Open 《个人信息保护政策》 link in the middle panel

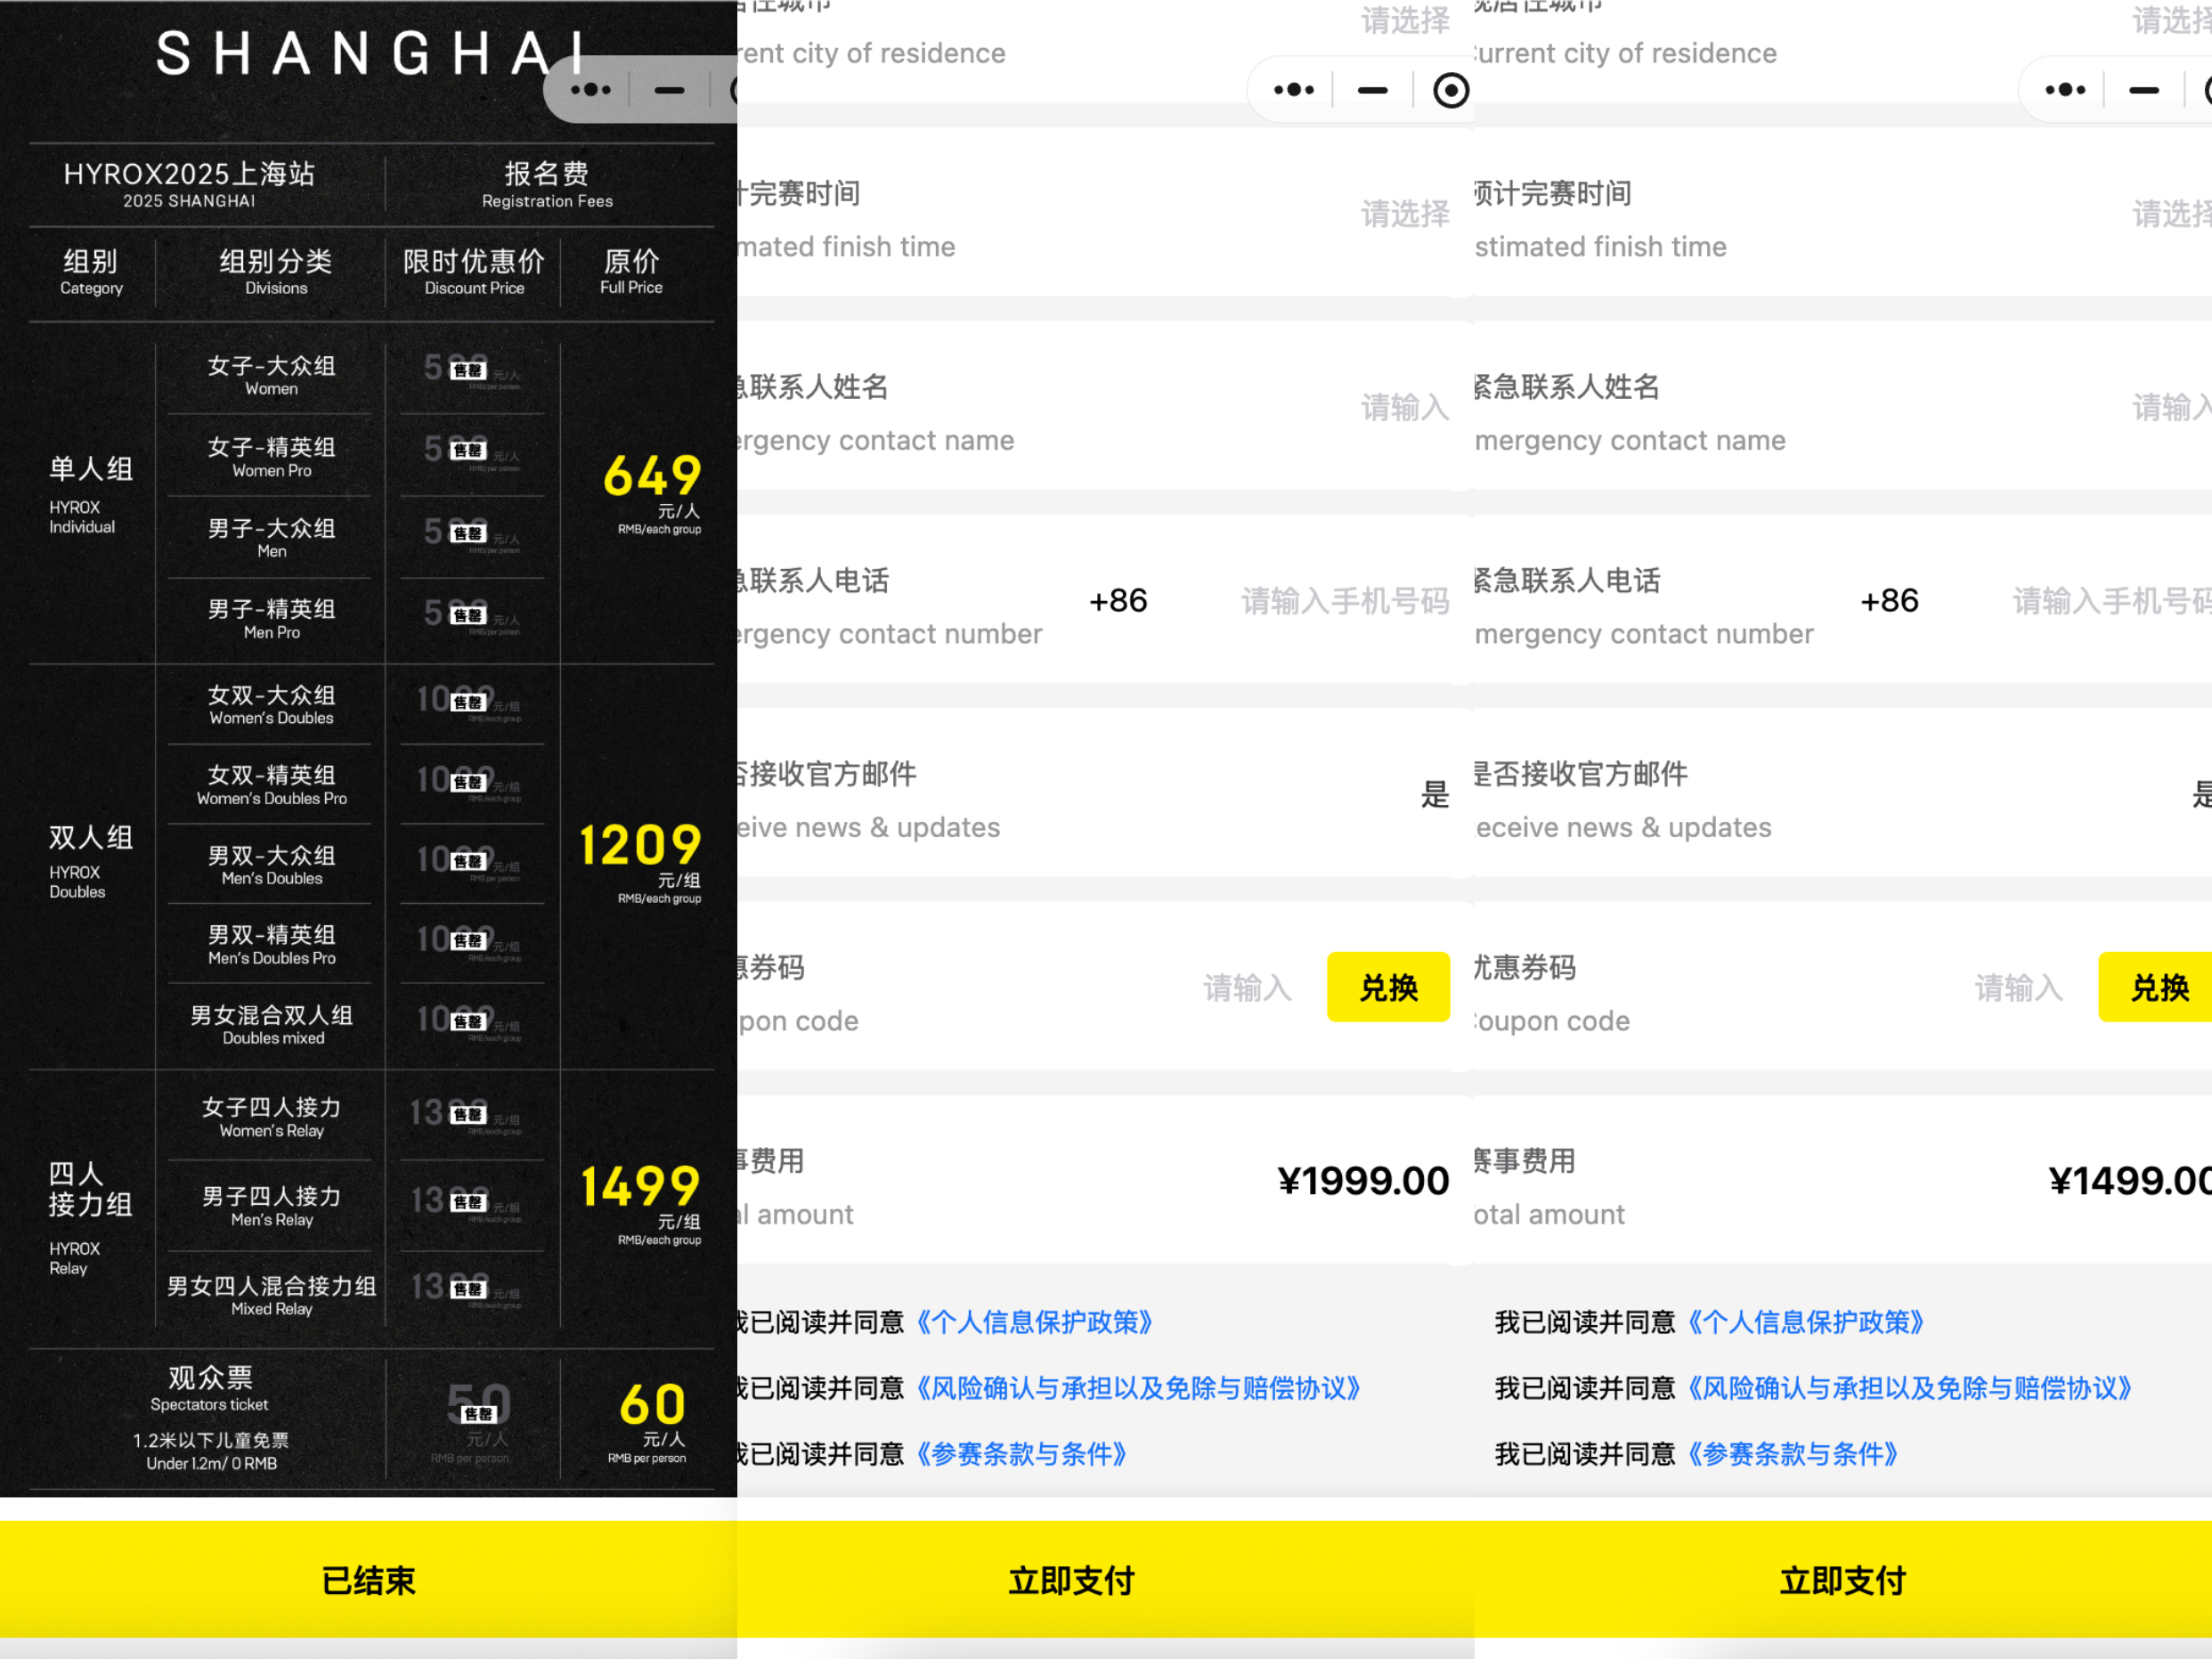(x=1034, y=1322)
